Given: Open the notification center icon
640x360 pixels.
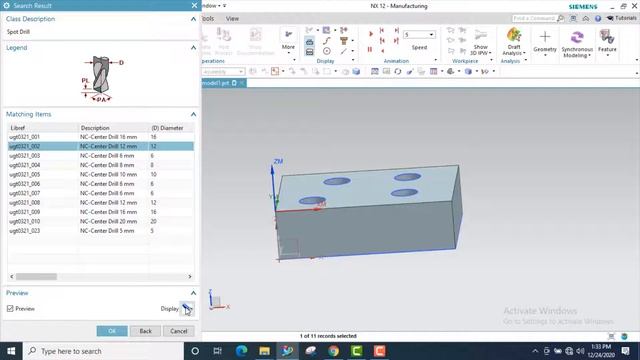Looking at the screenshot, I should point(626,351).
